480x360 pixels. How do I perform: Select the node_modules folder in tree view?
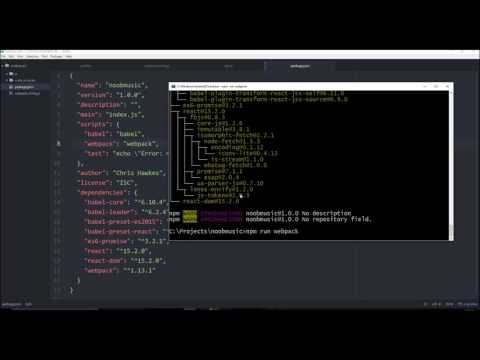(x=25, y=80)
